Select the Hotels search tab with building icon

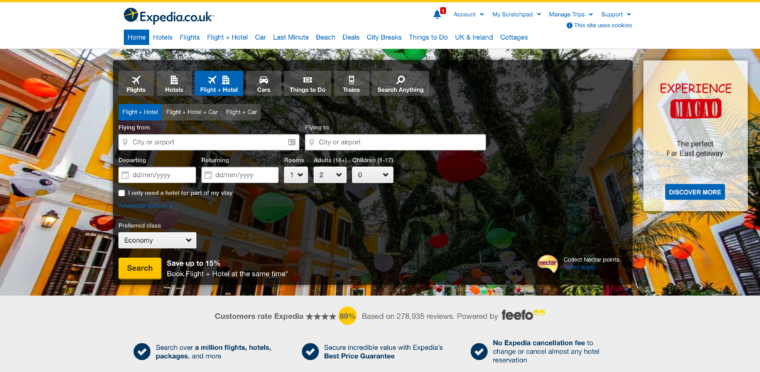(x=174, y=83)
